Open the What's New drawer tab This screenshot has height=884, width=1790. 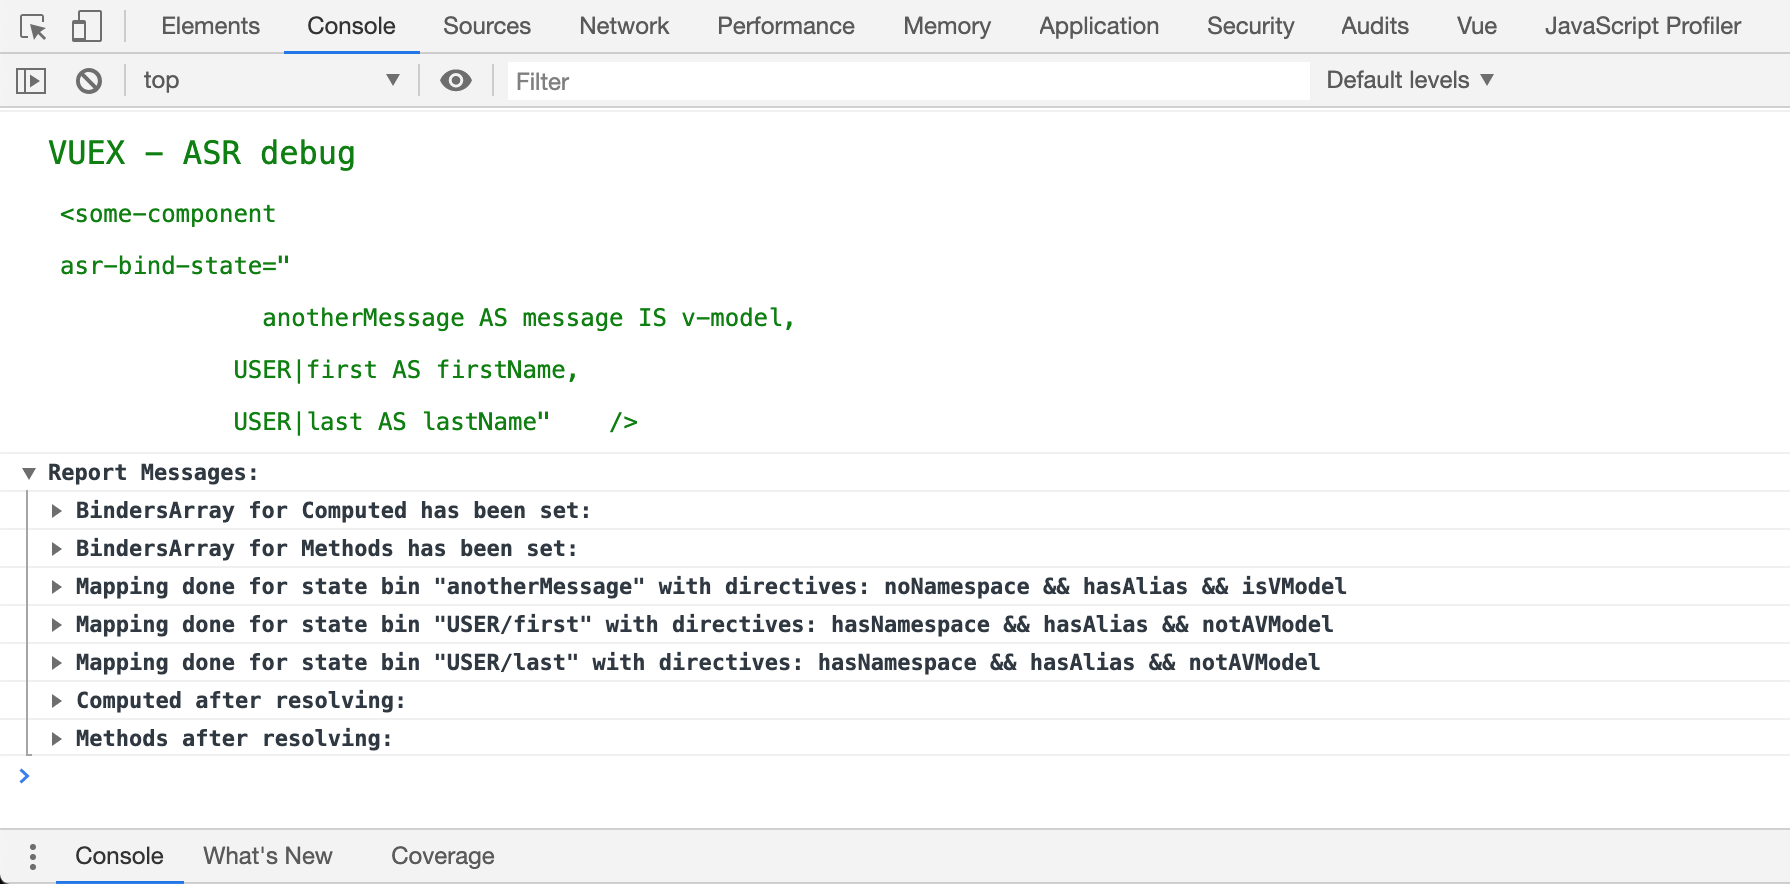[268, 856]
